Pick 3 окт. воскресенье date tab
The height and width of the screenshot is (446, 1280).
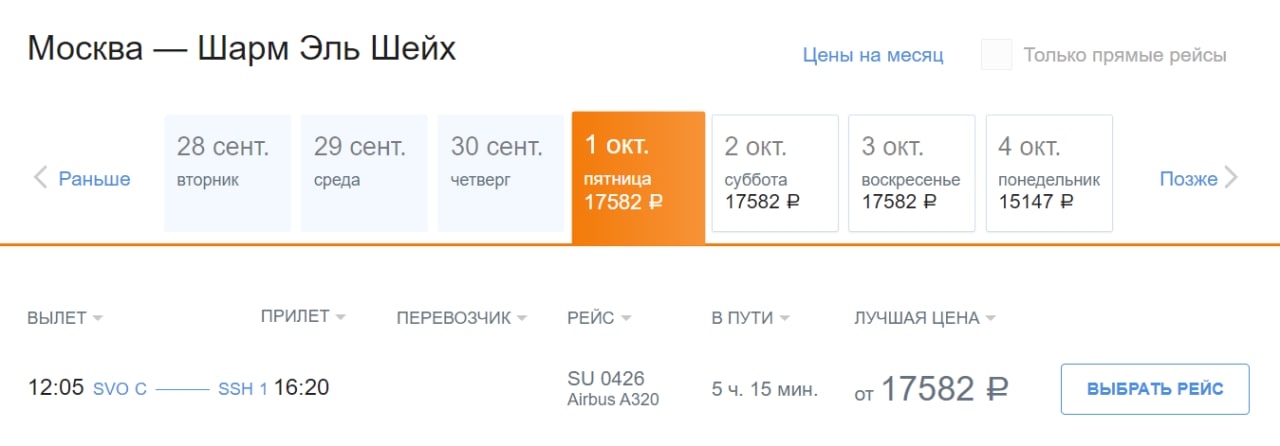[912, 174]
